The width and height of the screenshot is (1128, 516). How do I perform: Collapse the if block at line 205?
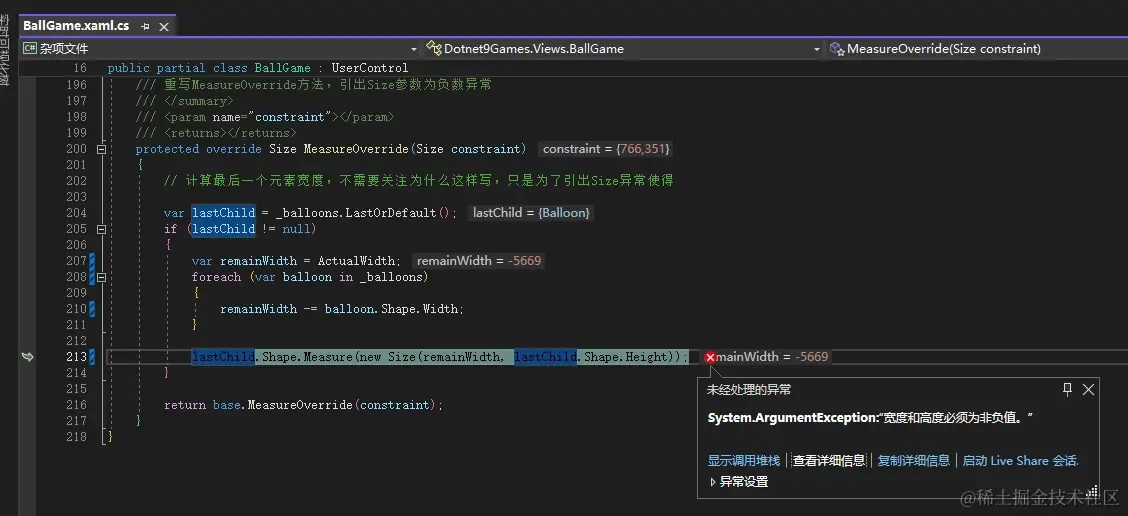tap(101, 229)
